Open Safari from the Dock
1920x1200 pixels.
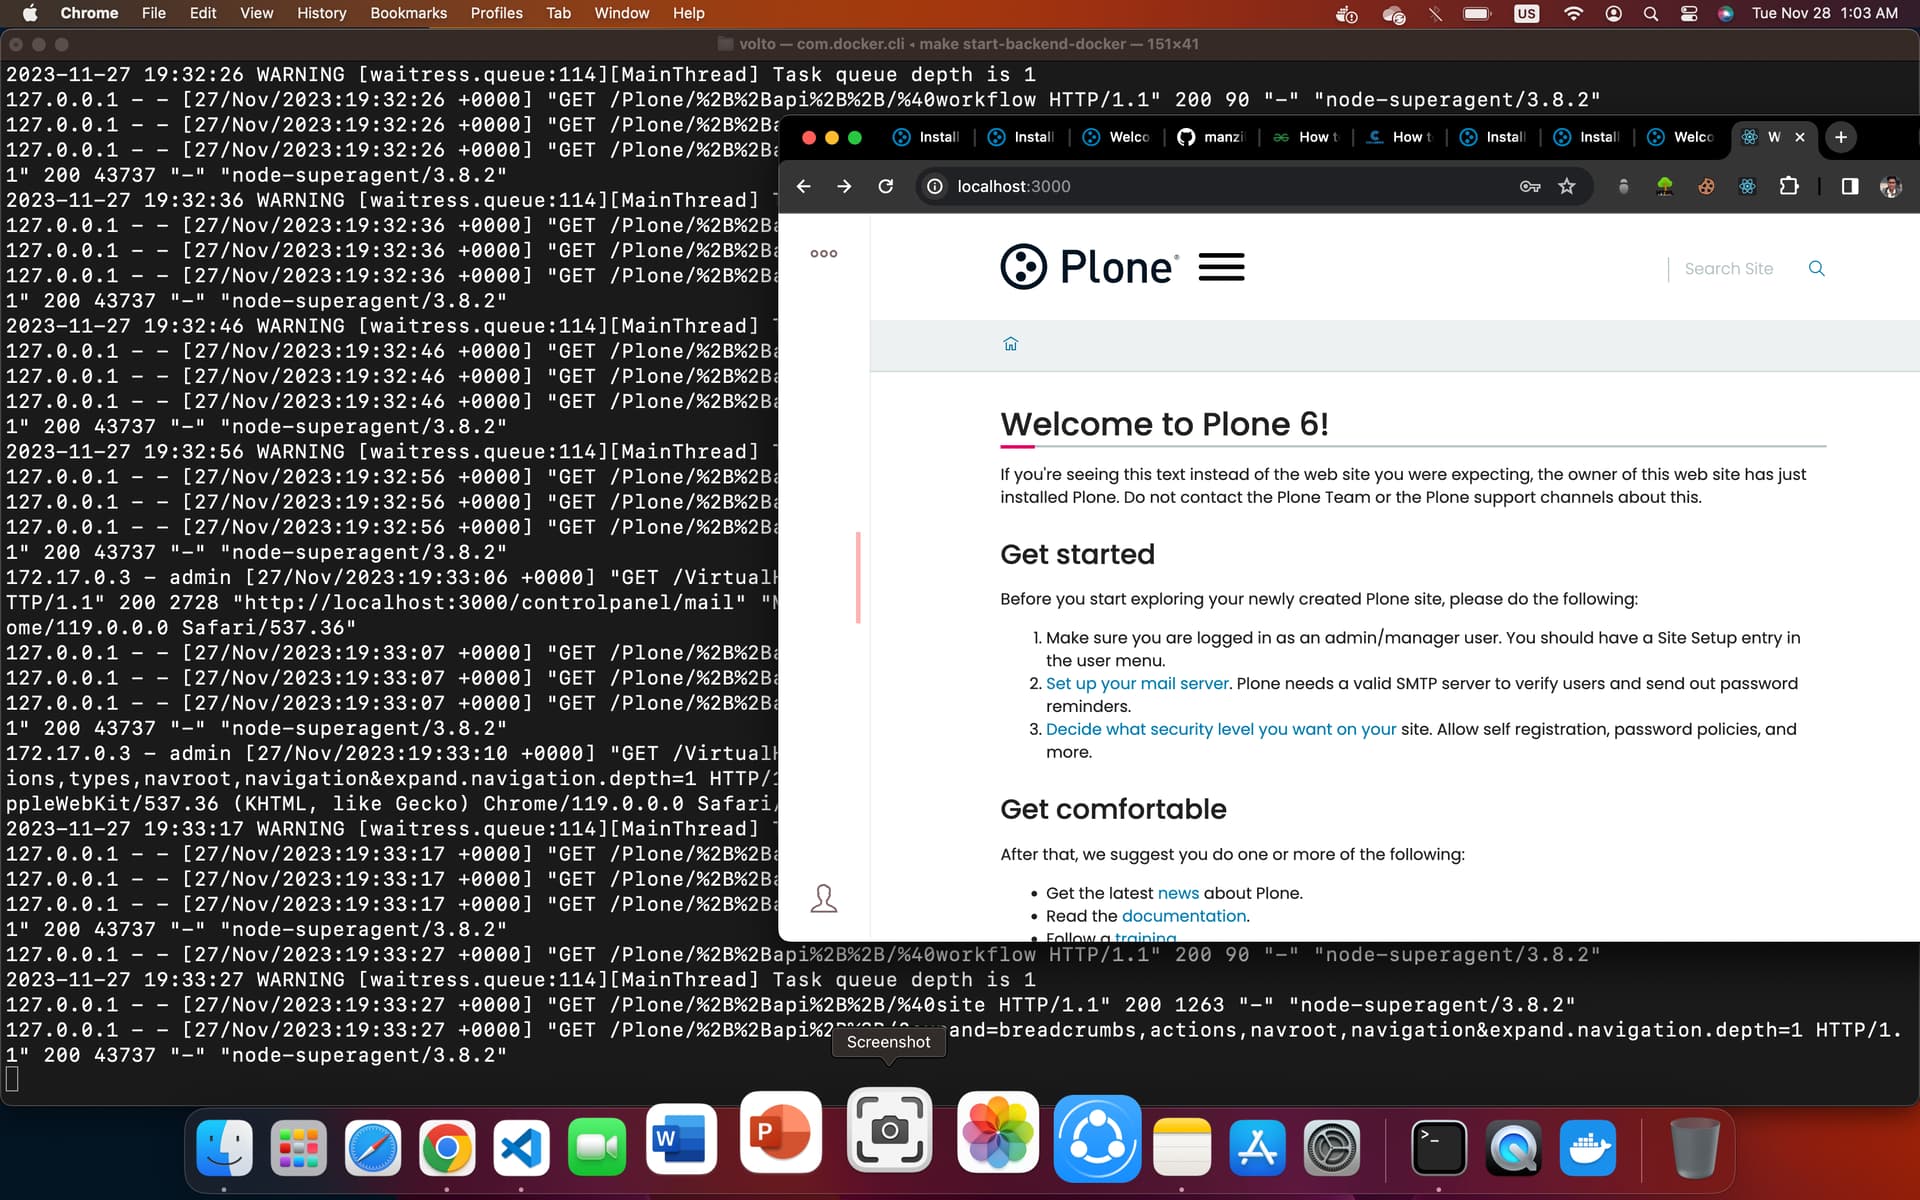pyautogui.click(x=372, y=1147)
